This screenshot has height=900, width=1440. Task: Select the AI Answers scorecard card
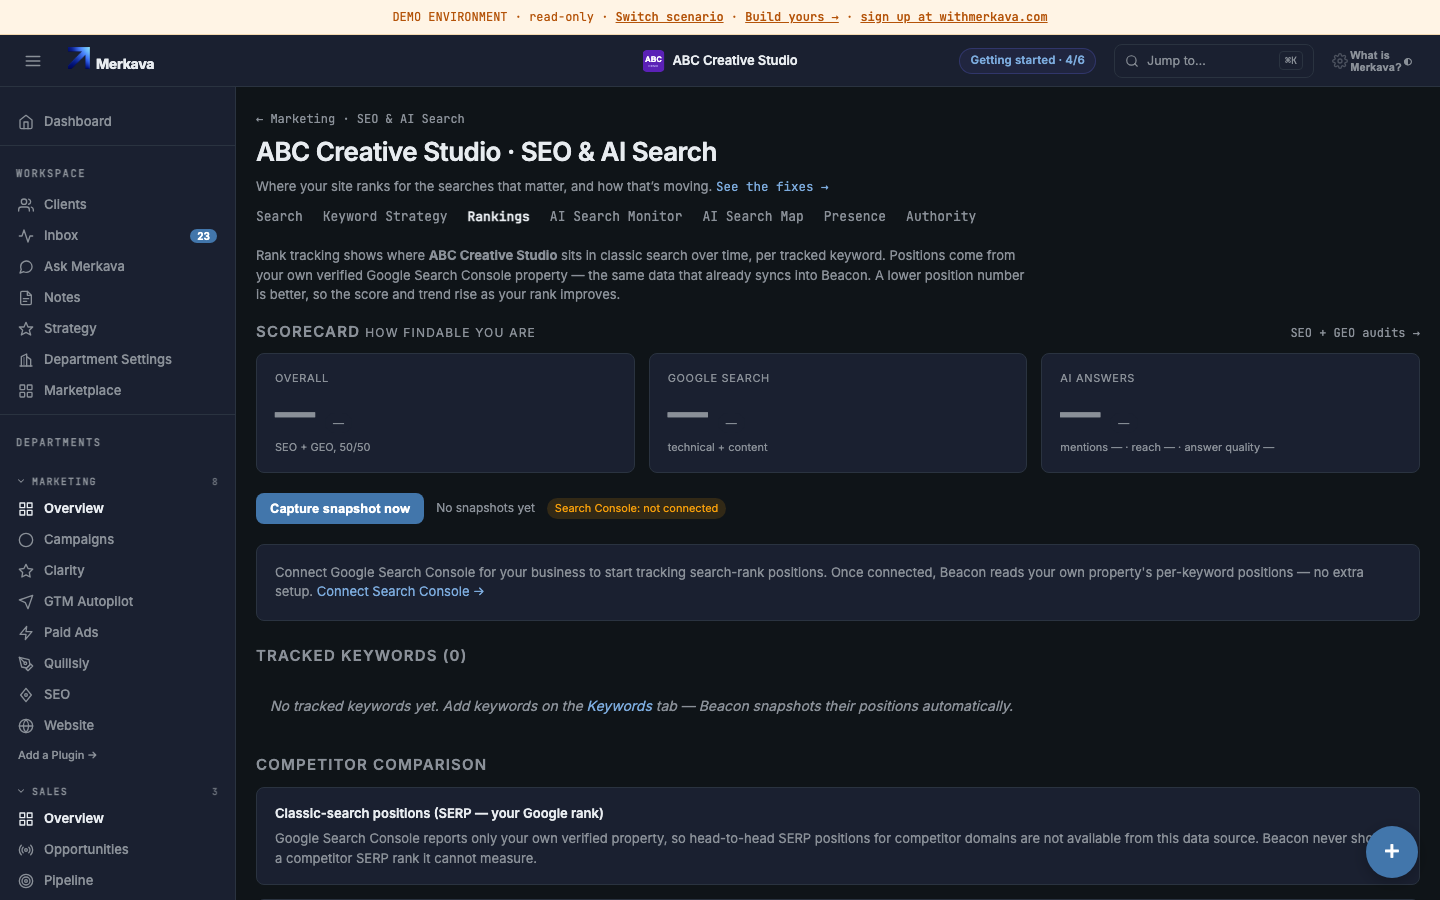[1230, 413]
